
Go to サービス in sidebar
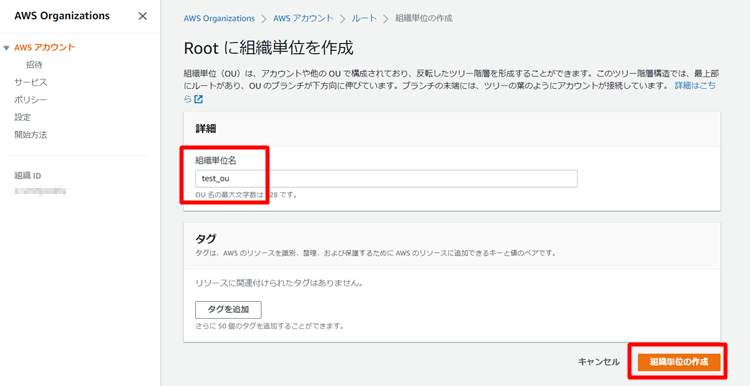coord(31,82)
